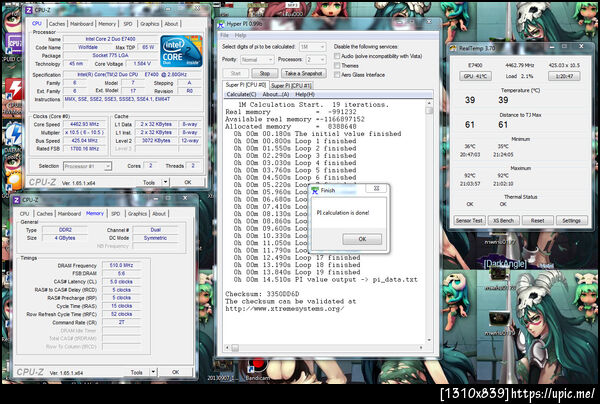
Task: Click the Hyper PI title bar icon
Action: tap(221, 24)
